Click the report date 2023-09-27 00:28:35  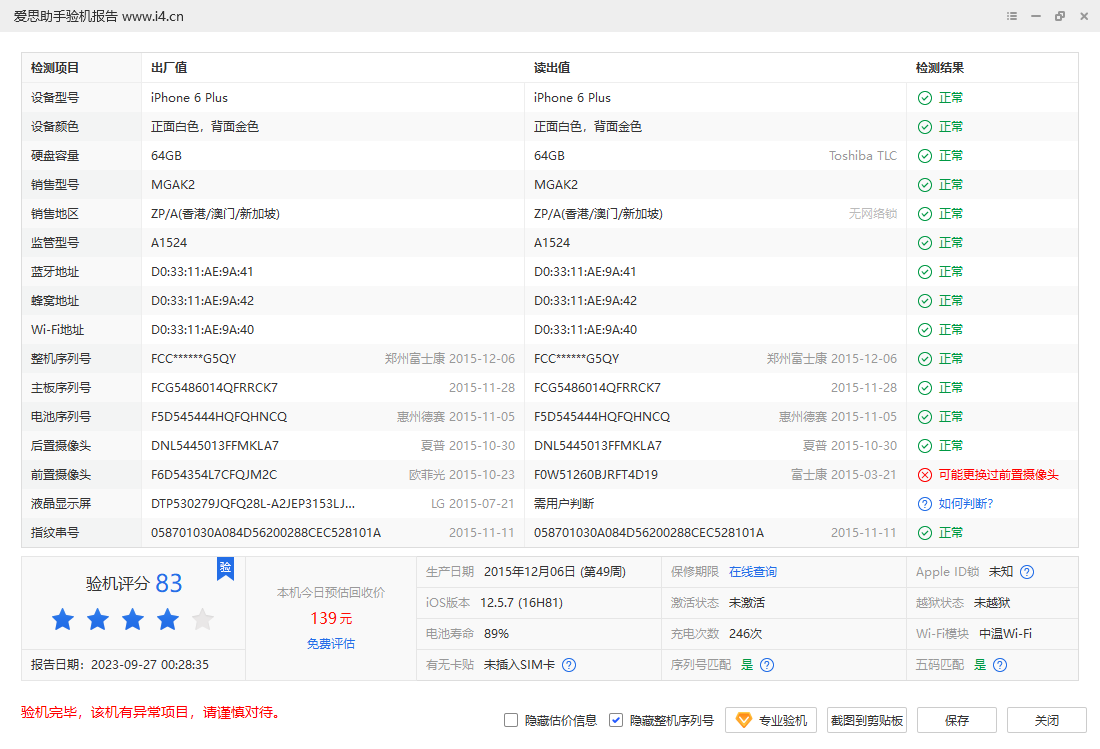click(x=149, y=665)
